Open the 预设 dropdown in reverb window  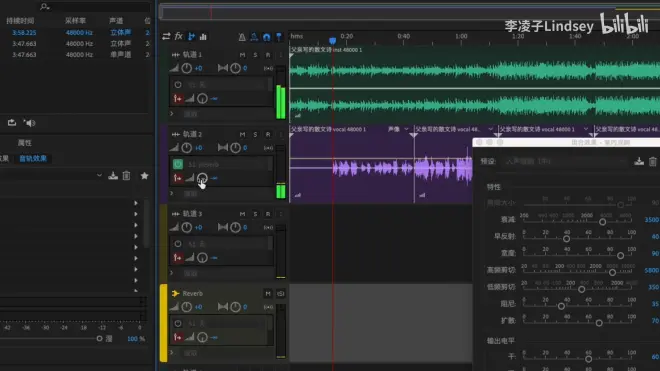tap(567, 161)
